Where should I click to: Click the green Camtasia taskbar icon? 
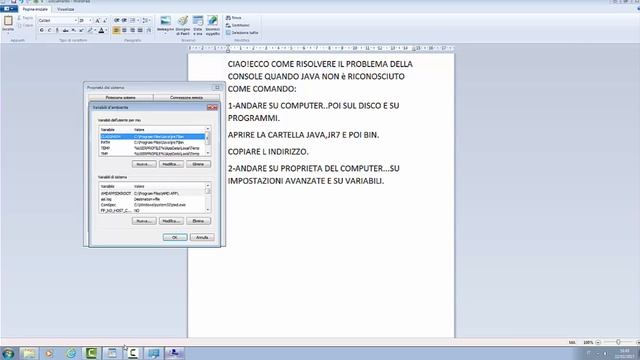pyautogui.click(x=91, y=353)
